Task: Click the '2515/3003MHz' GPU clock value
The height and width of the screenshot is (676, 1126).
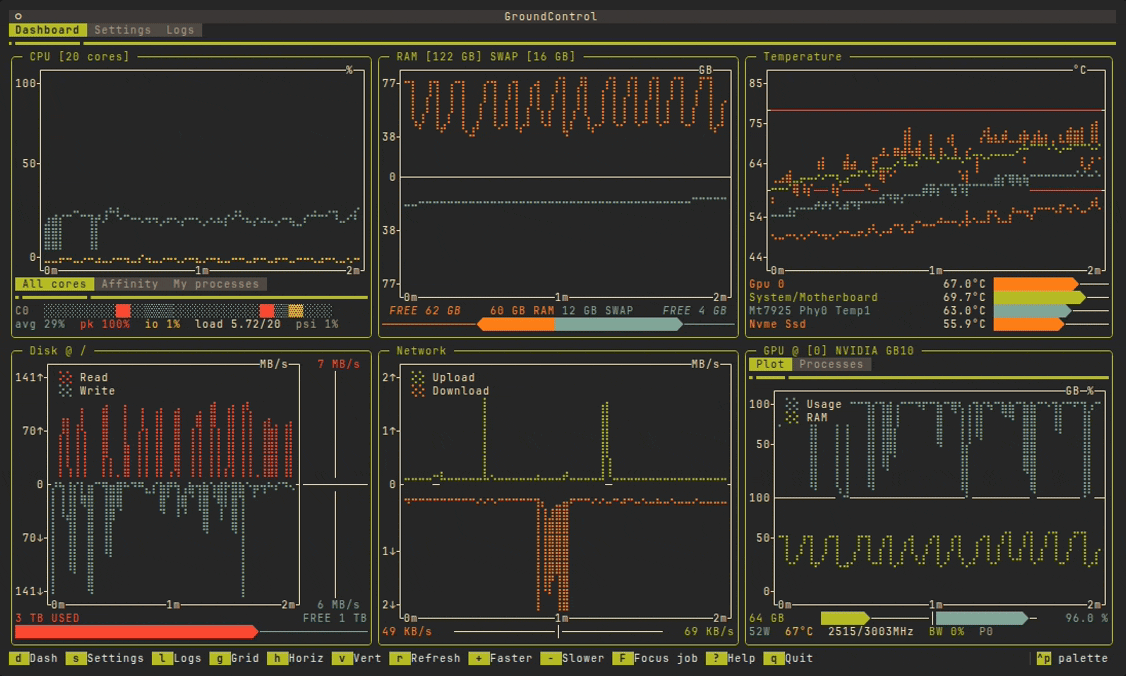Action: coord(870,631)
